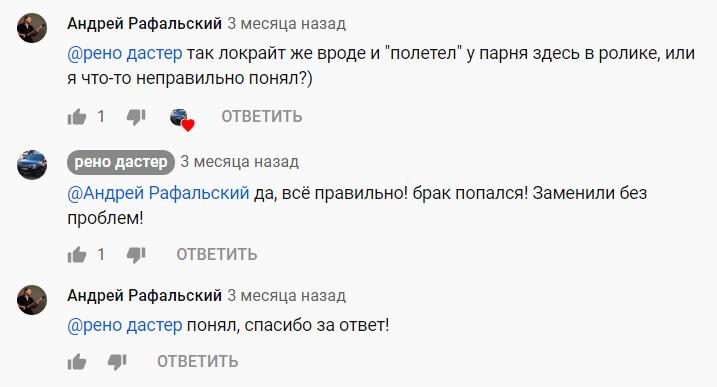This screenshot has height=387, width=717.
Task: Dislike the first comment about локрайт
Action: click(136, 117)
